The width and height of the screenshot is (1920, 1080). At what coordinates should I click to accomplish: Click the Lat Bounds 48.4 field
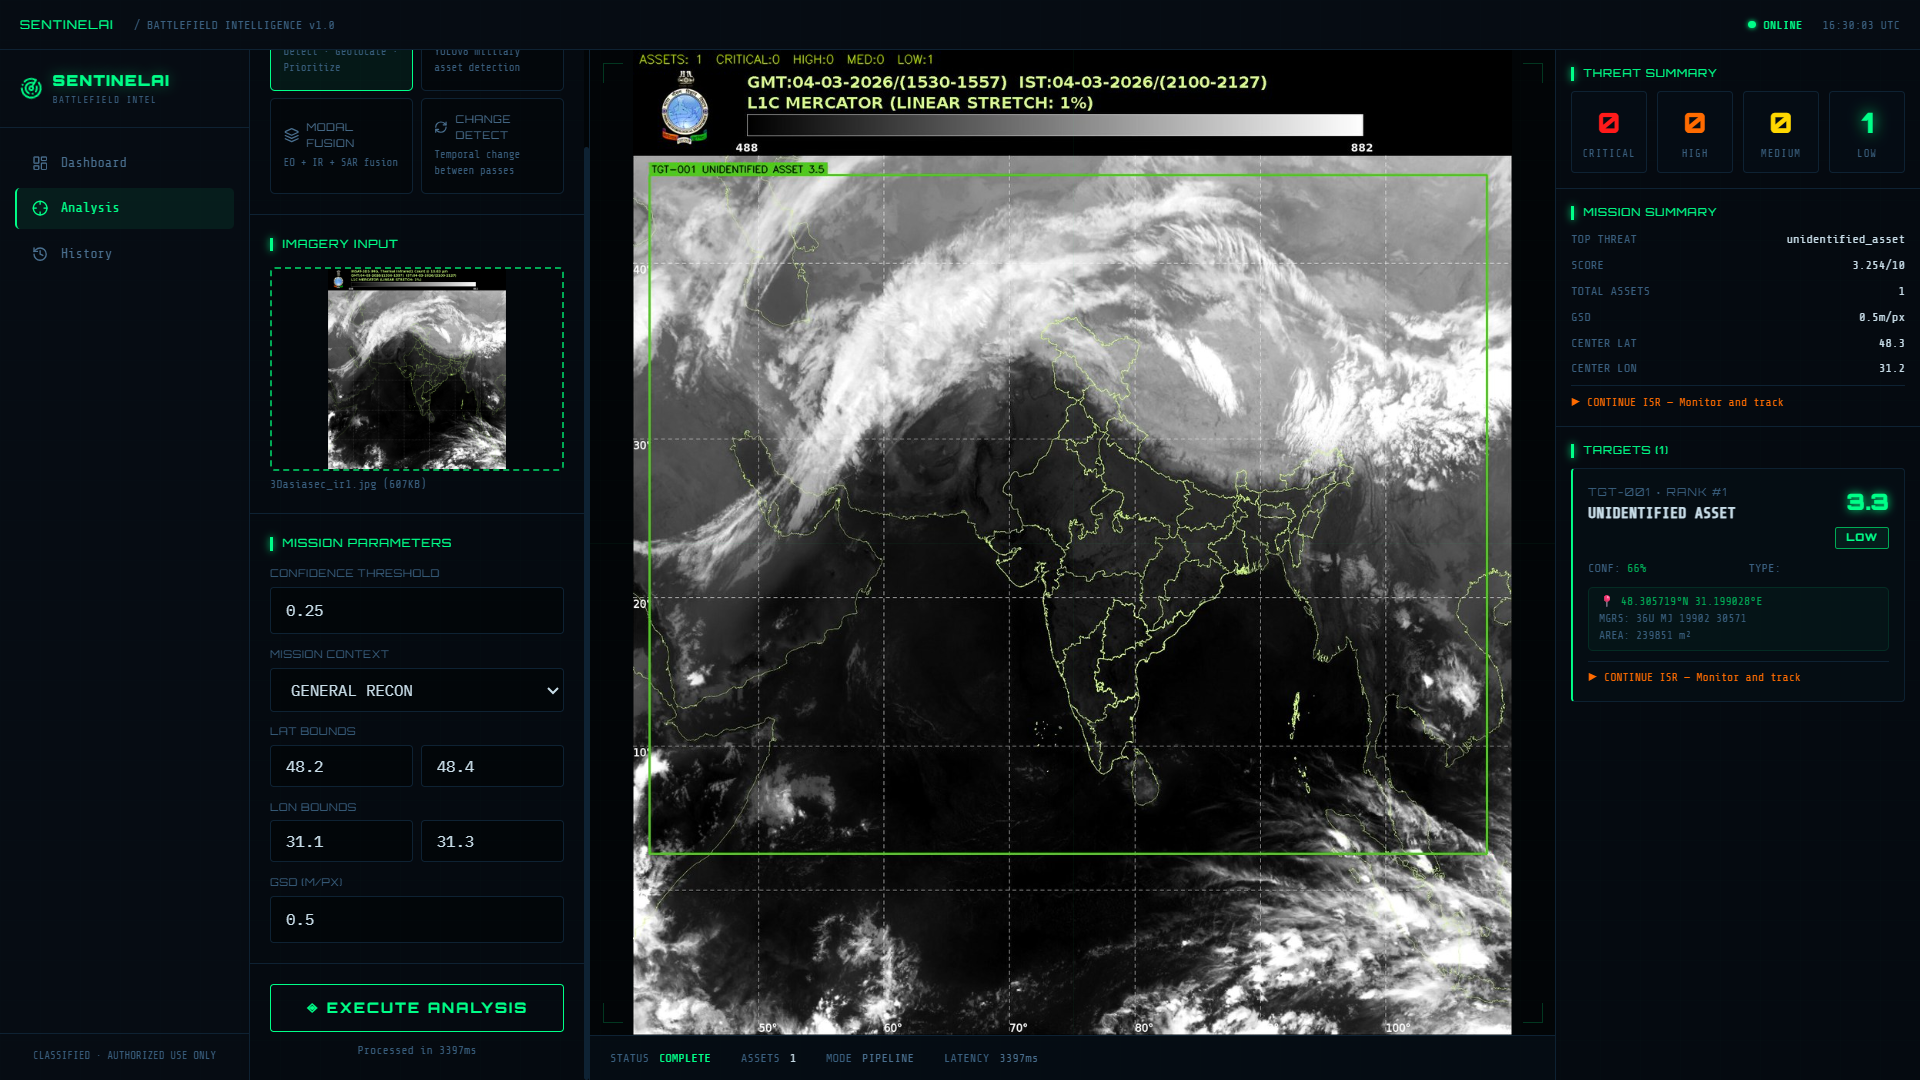coord(492,766)
